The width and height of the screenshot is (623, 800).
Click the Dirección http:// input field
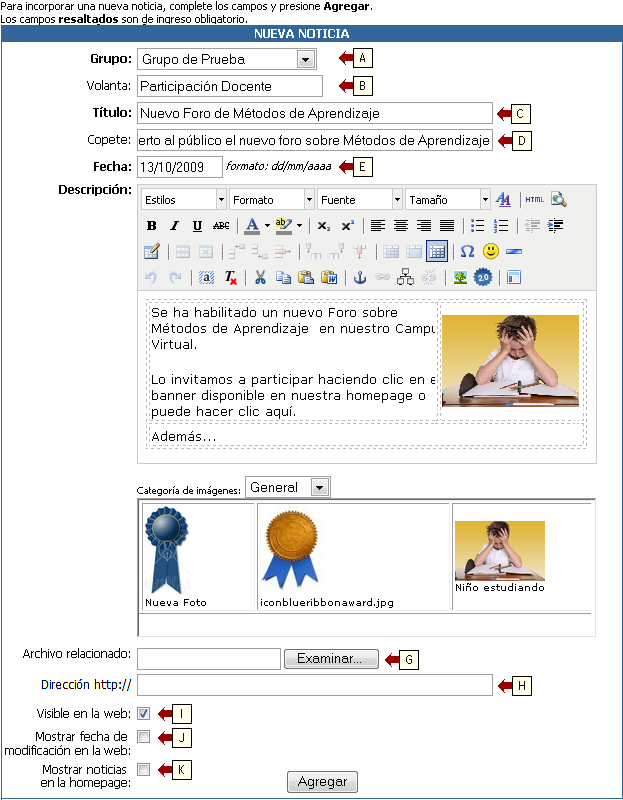click(x=315, y=685)
